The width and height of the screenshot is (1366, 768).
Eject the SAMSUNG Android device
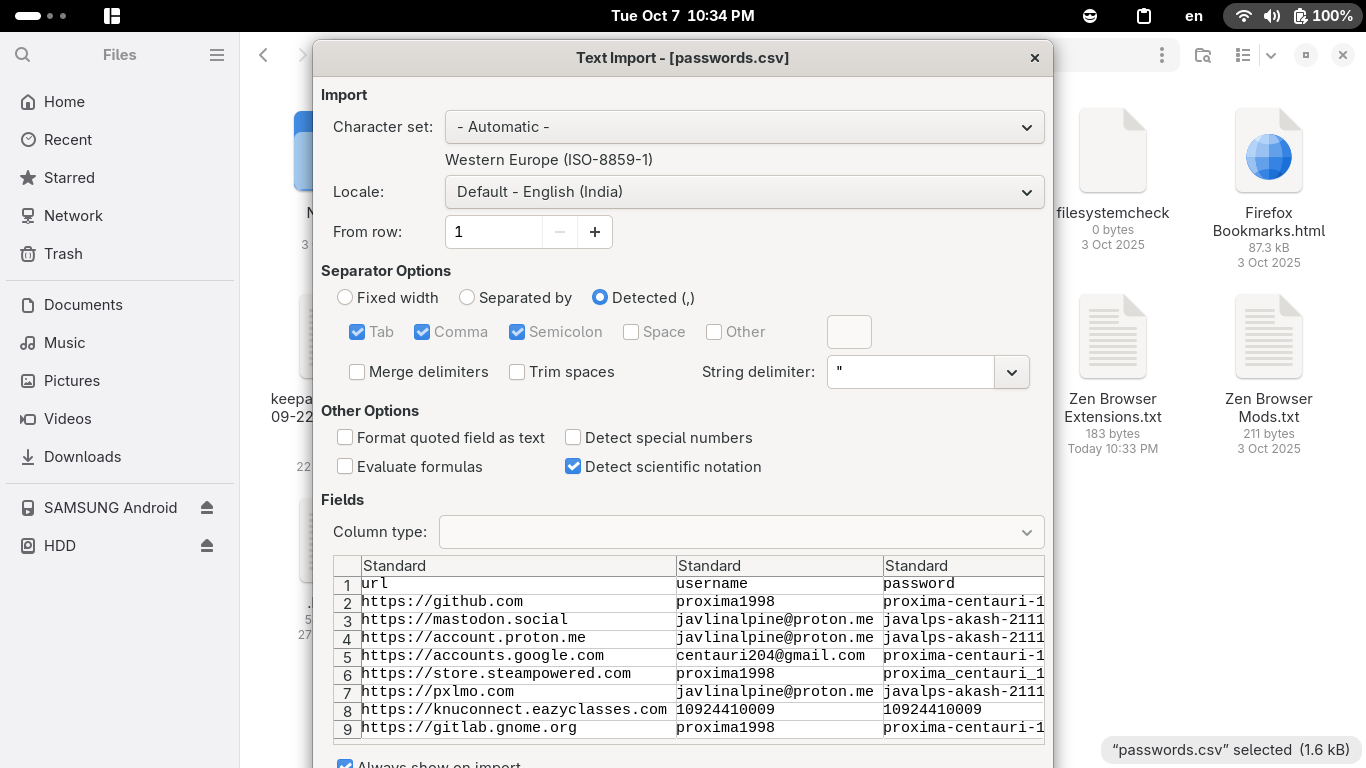click(x=207, y=508)
